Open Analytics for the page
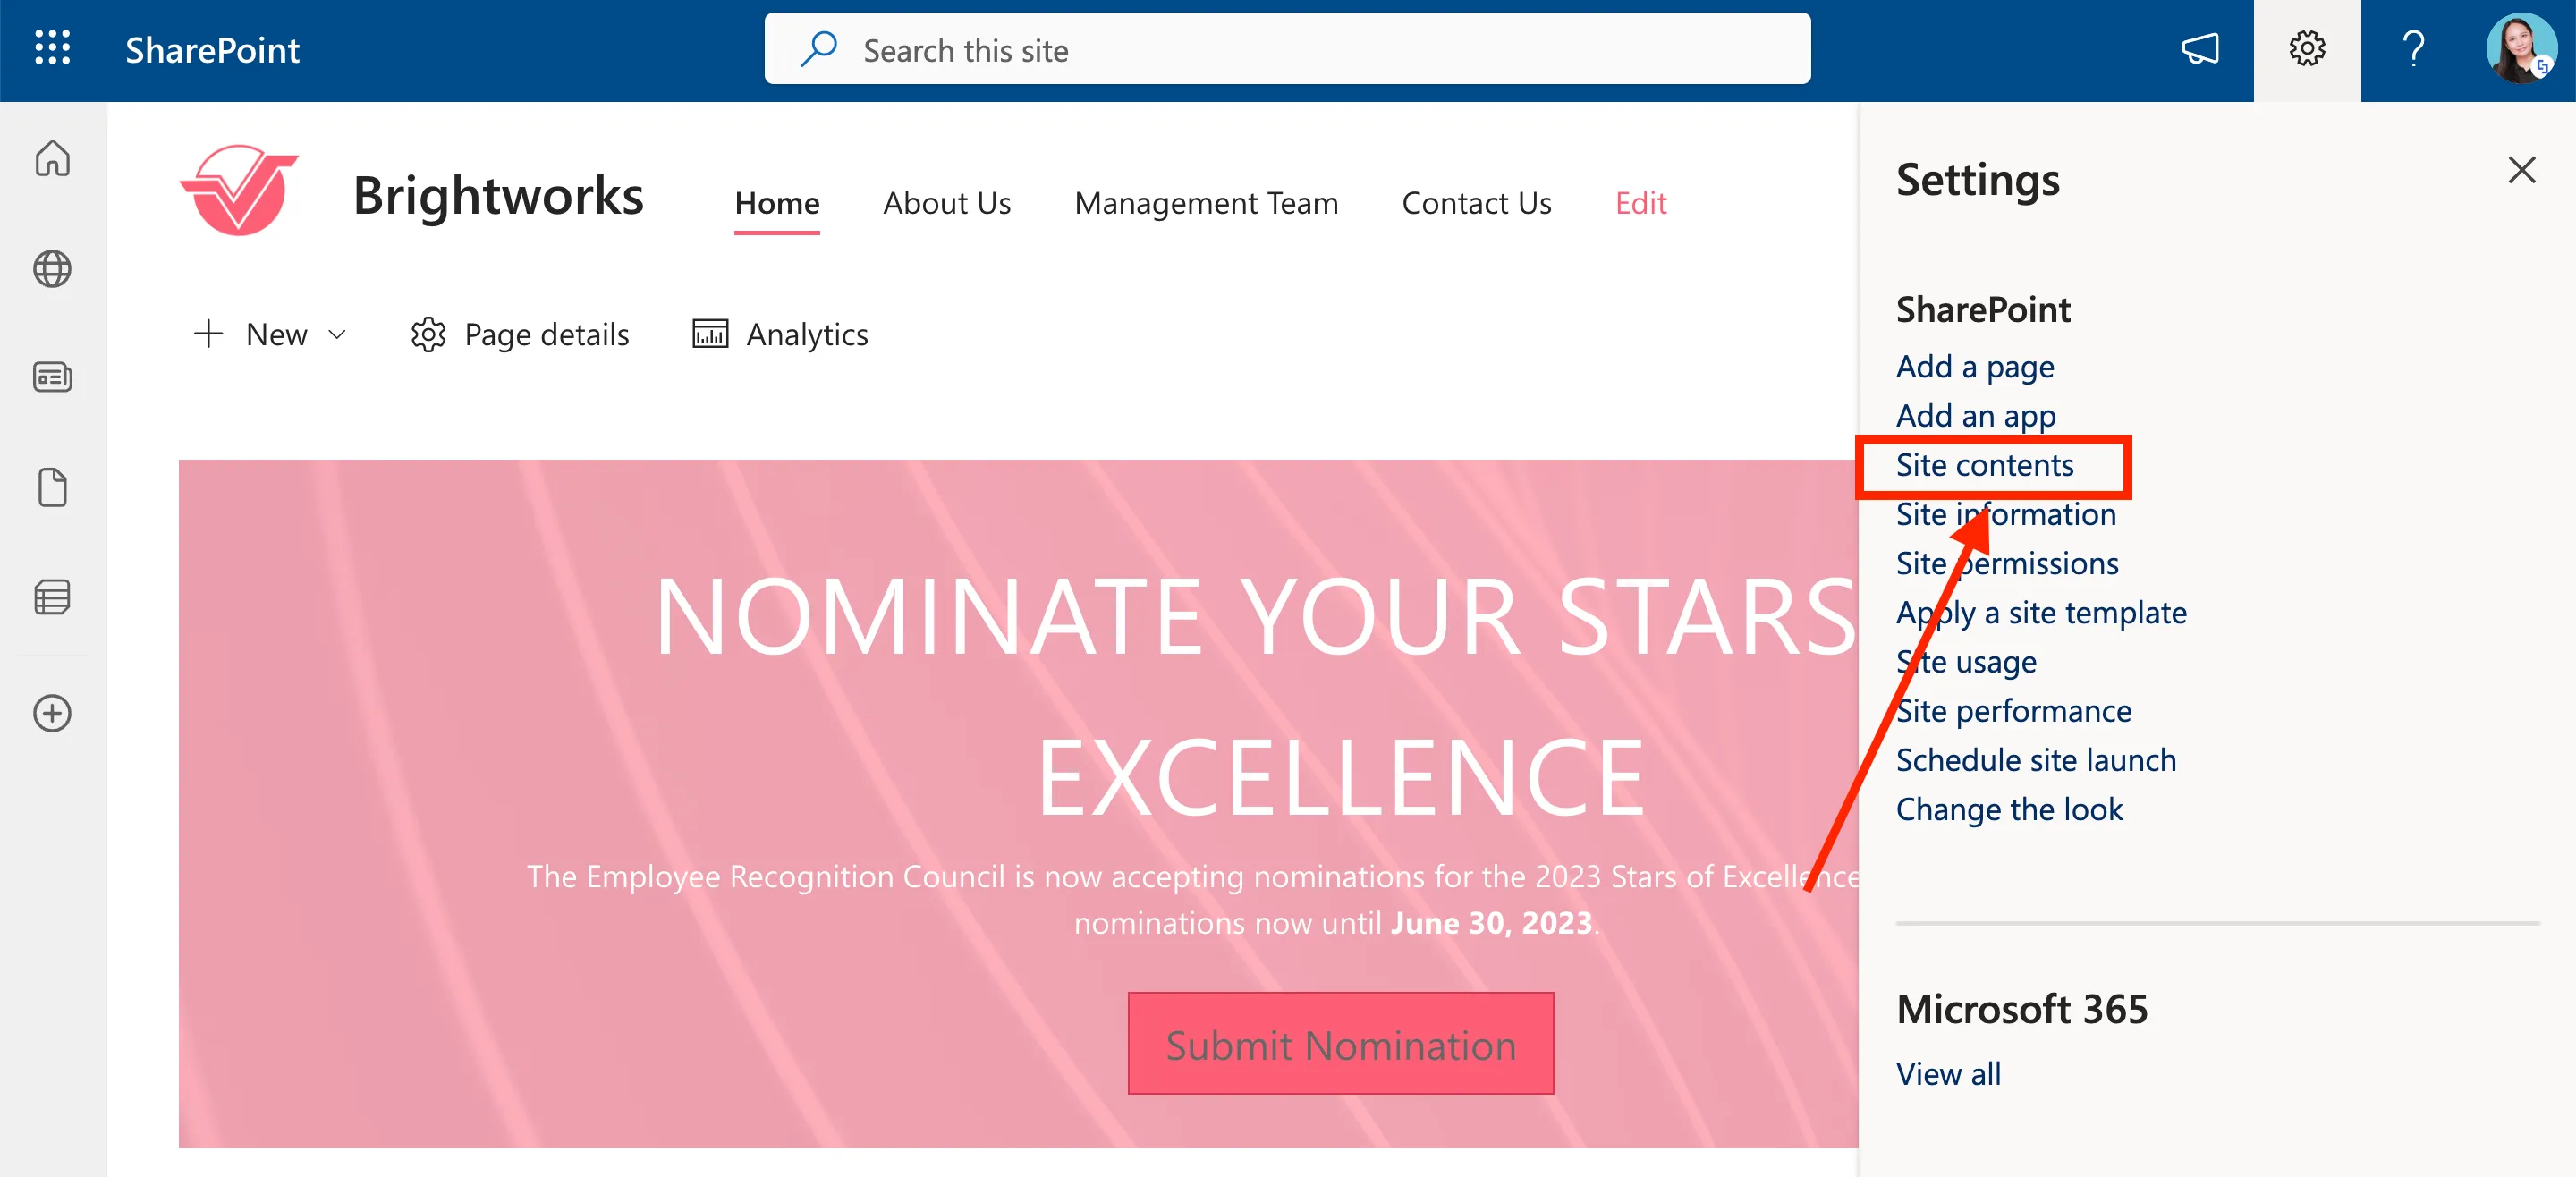This screenshot has height=1177, width=2576. pyautogui.click(x=780, y=334)
